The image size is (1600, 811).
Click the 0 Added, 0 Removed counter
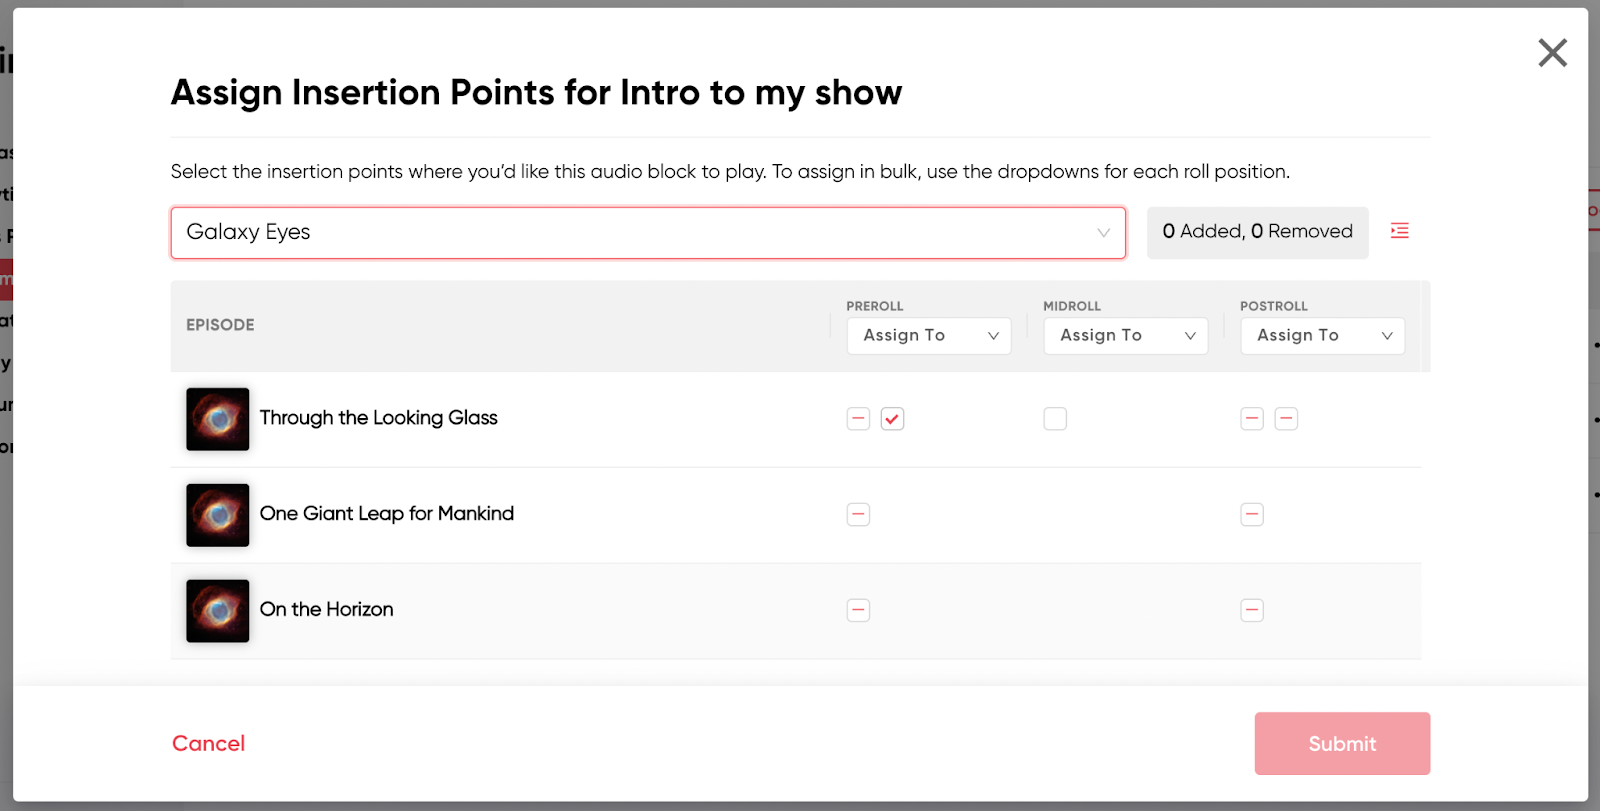pos(1257,232)
